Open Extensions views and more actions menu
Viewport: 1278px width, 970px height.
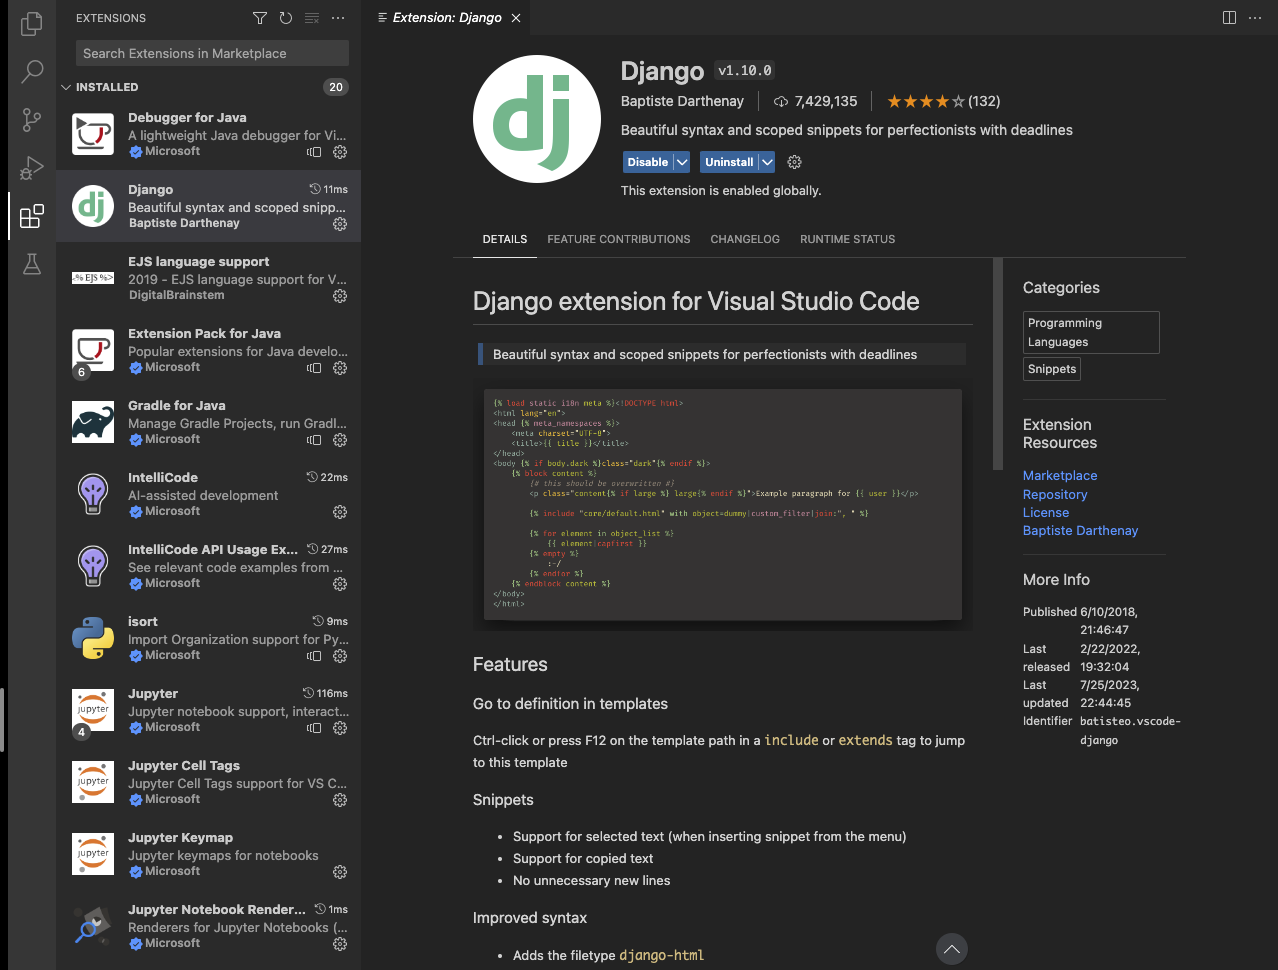[x=338, y=18]
